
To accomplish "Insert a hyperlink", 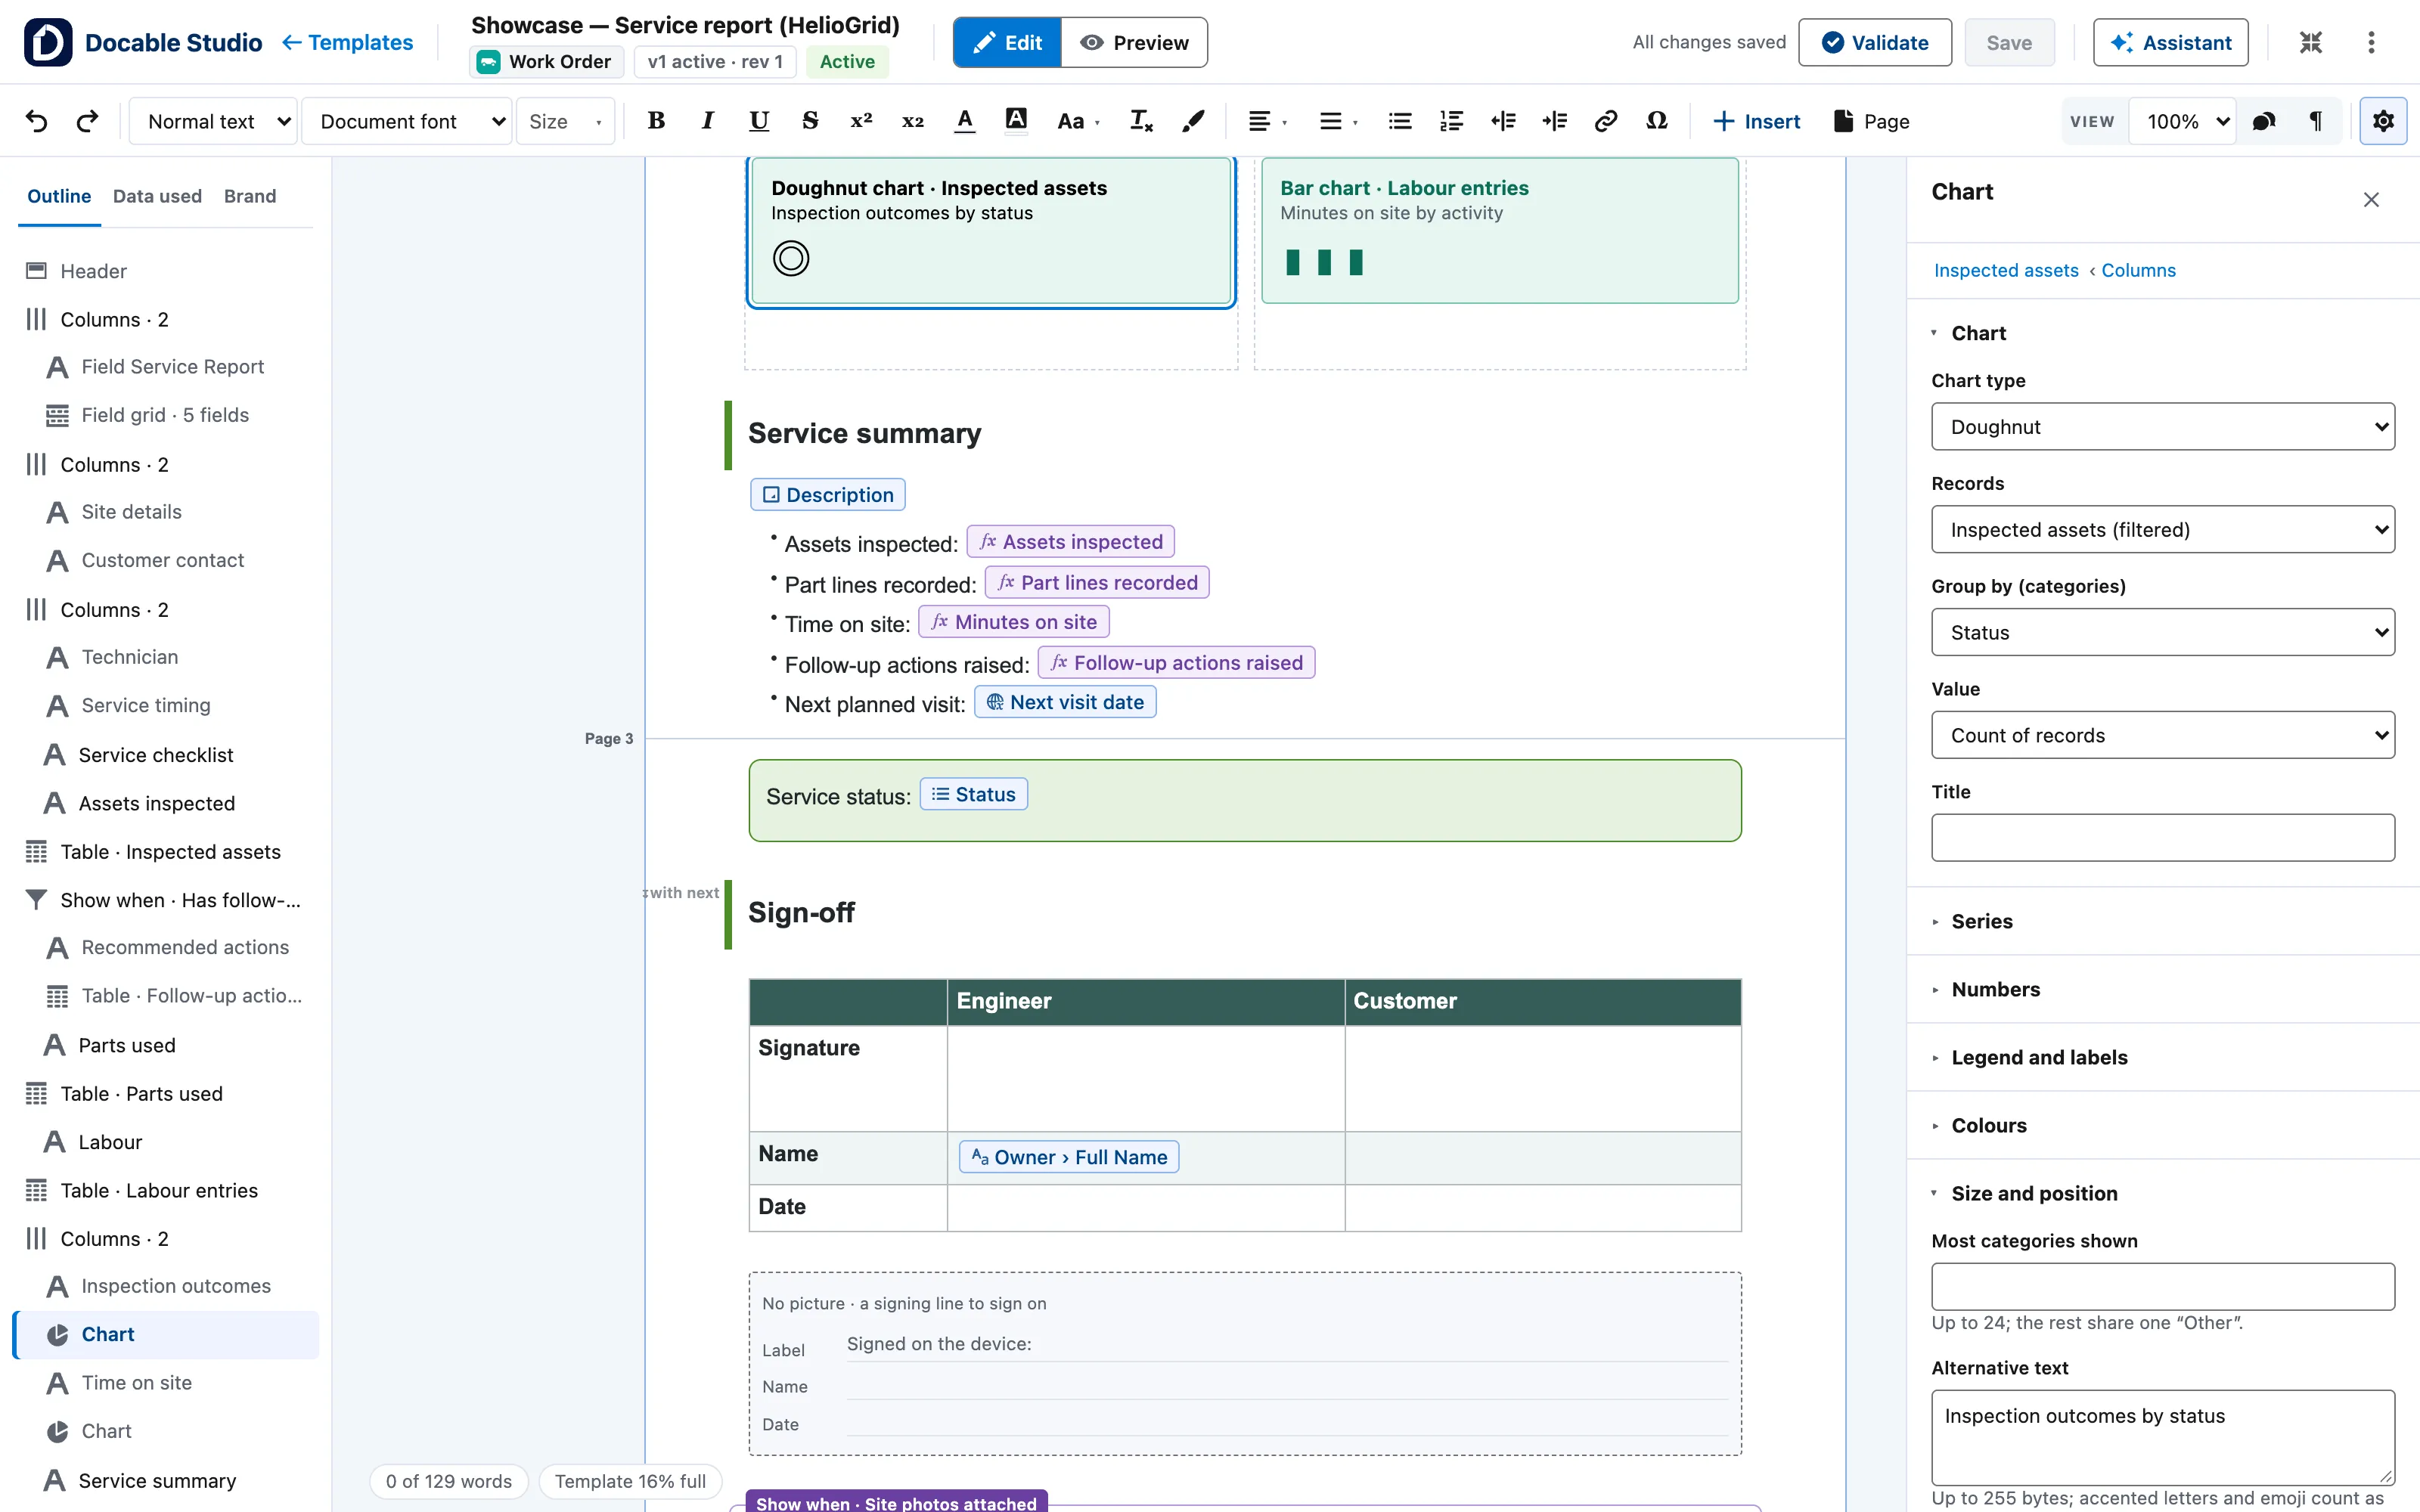I will tap(1606, 121).
